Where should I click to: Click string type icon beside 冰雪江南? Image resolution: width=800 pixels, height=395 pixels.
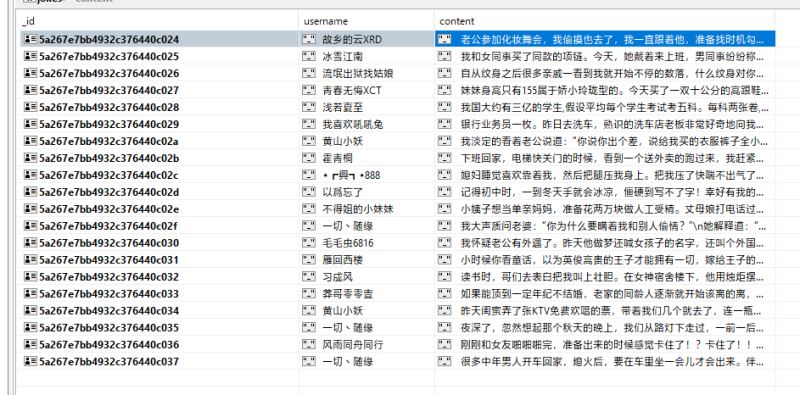pyautogui.click(x=309, y=56)
